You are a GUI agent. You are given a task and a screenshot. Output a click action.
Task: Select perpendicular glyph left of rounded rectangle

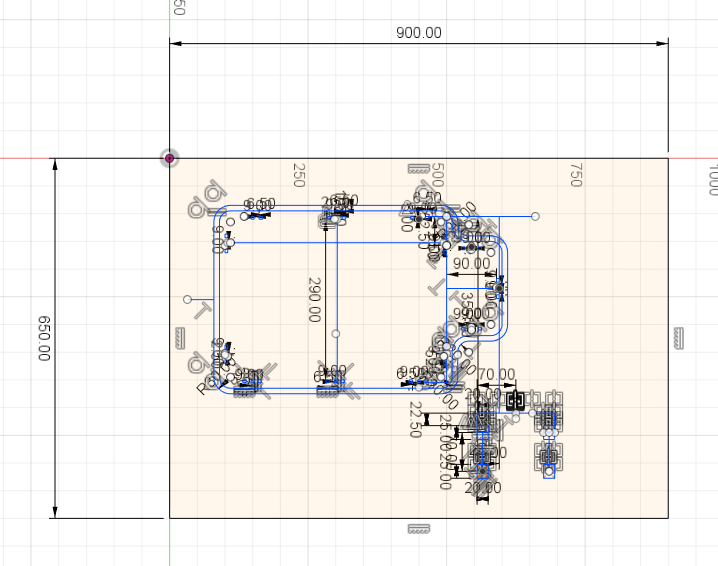(x=202, y=310)
